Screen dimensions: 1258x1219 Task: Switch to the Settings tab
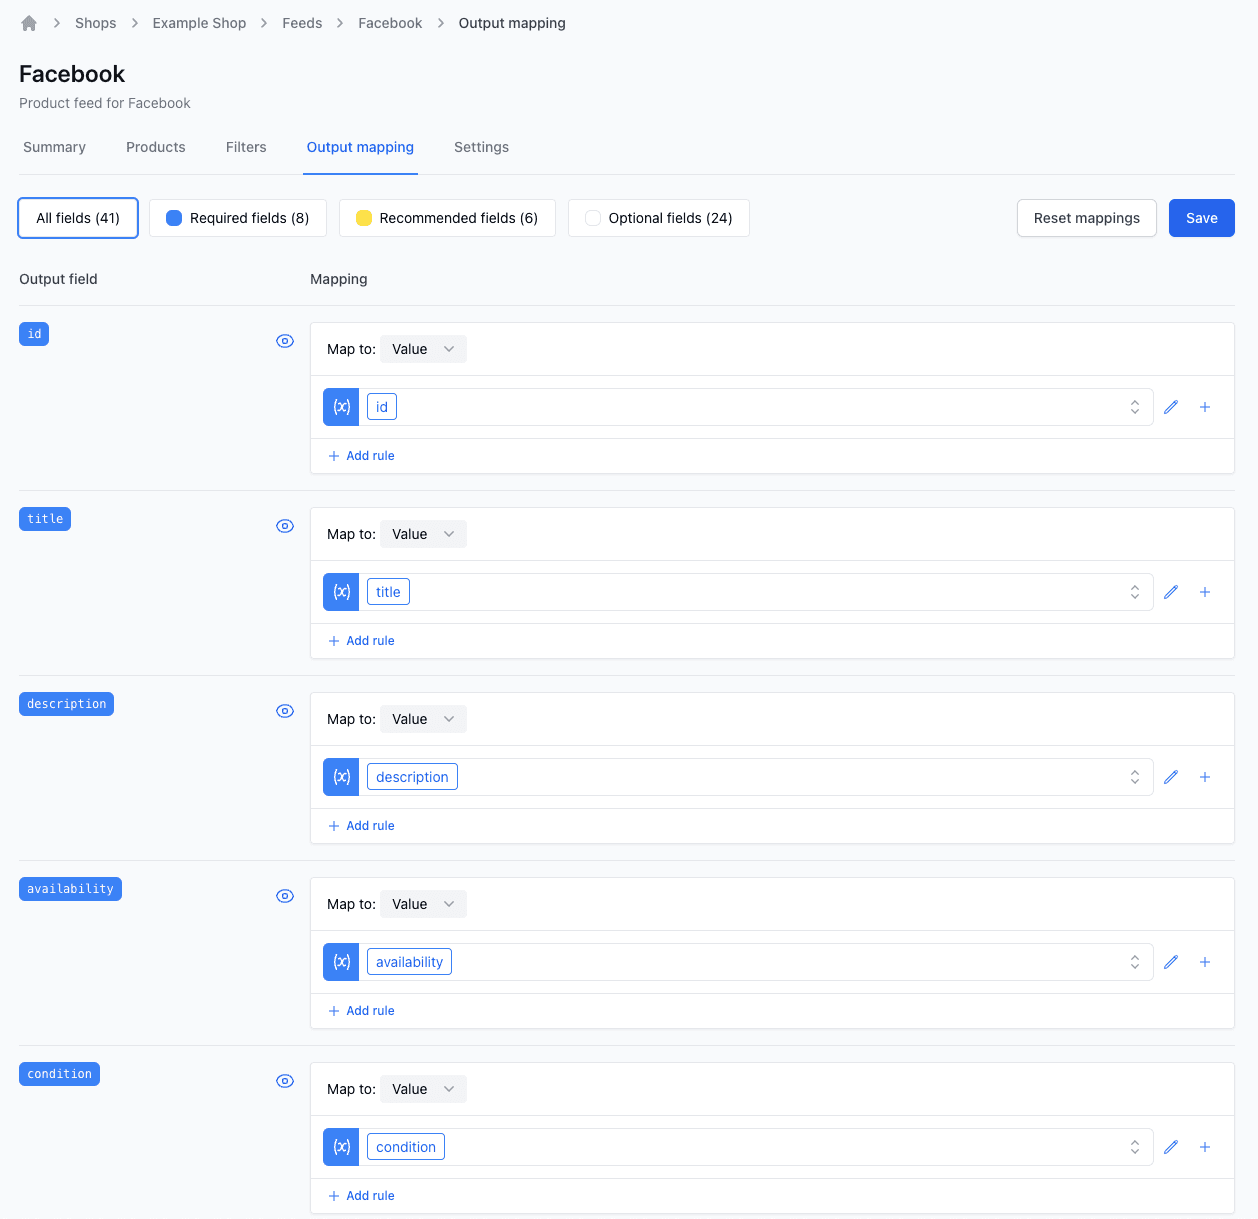click(x=481, y=147)
